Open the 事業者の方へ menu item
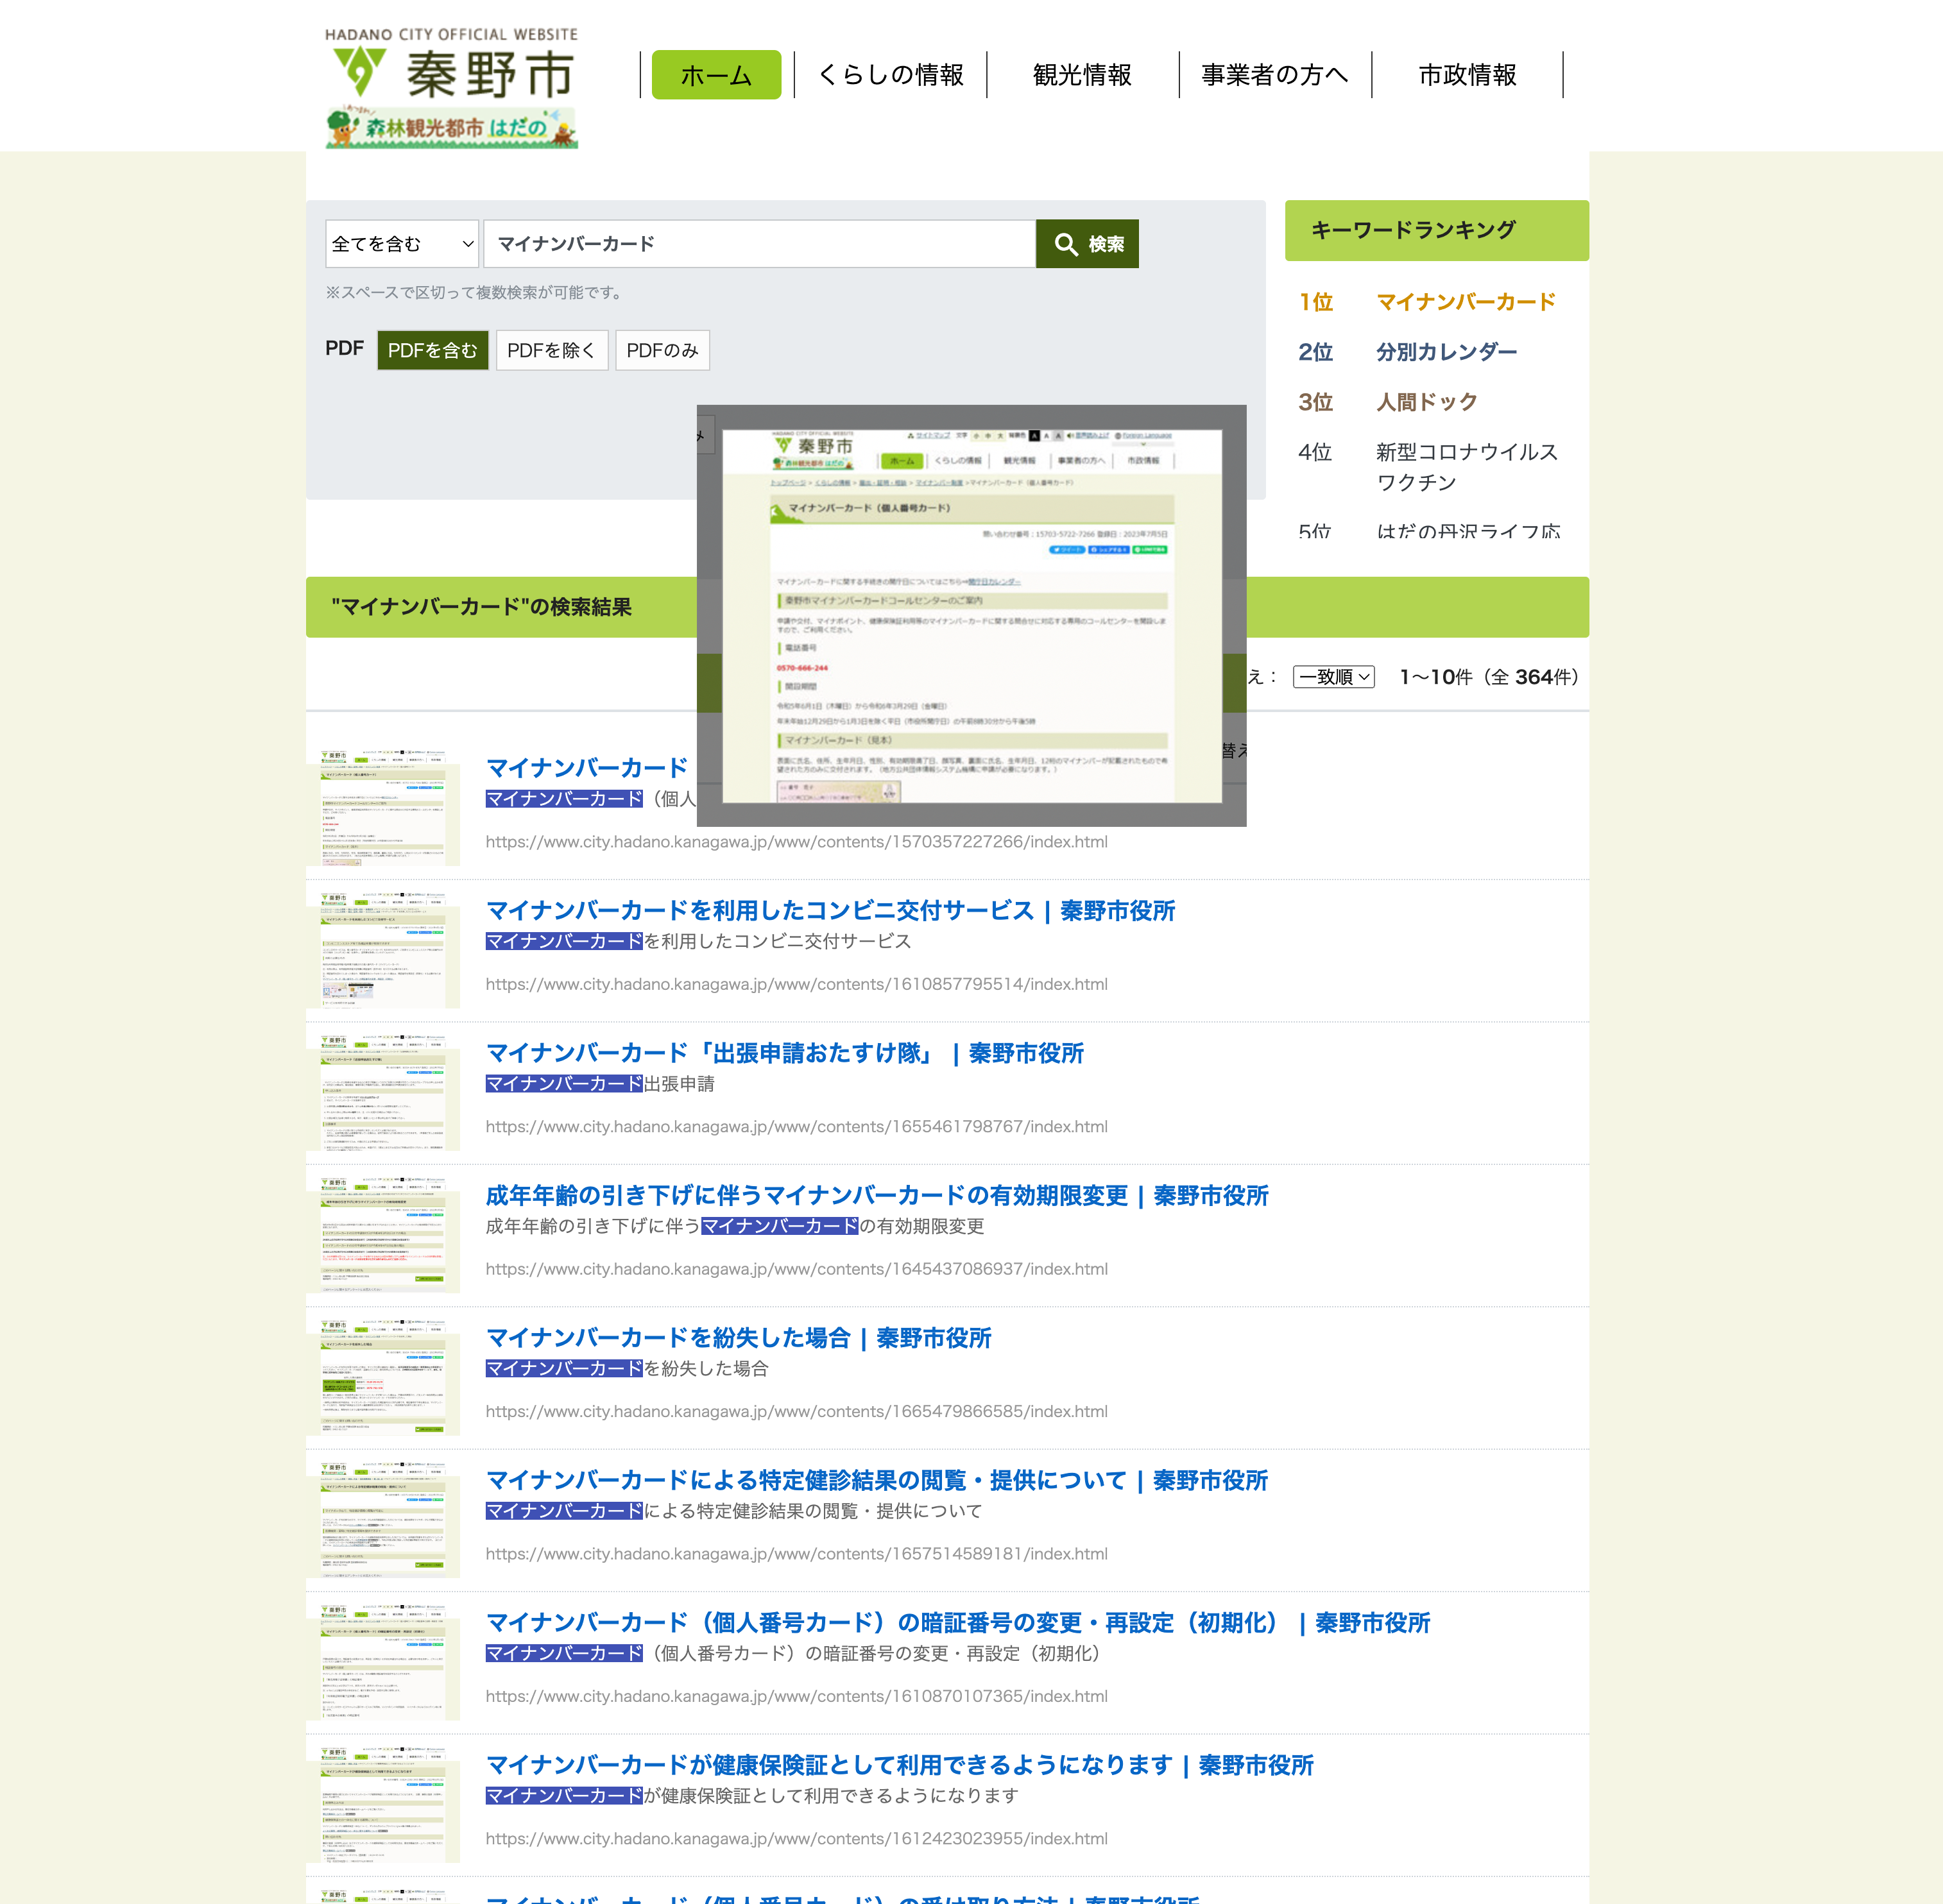Image resolution: width=1943 pixels, height=1904 pixels. click(x=1275, y=75)
